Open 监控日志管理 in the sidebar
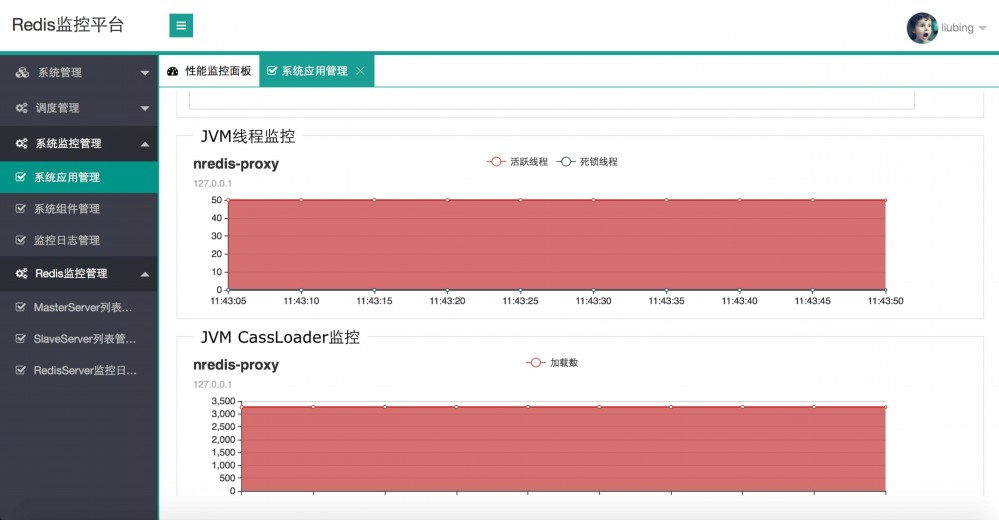The width and height of the screenshot is (999, 520). 79,240
